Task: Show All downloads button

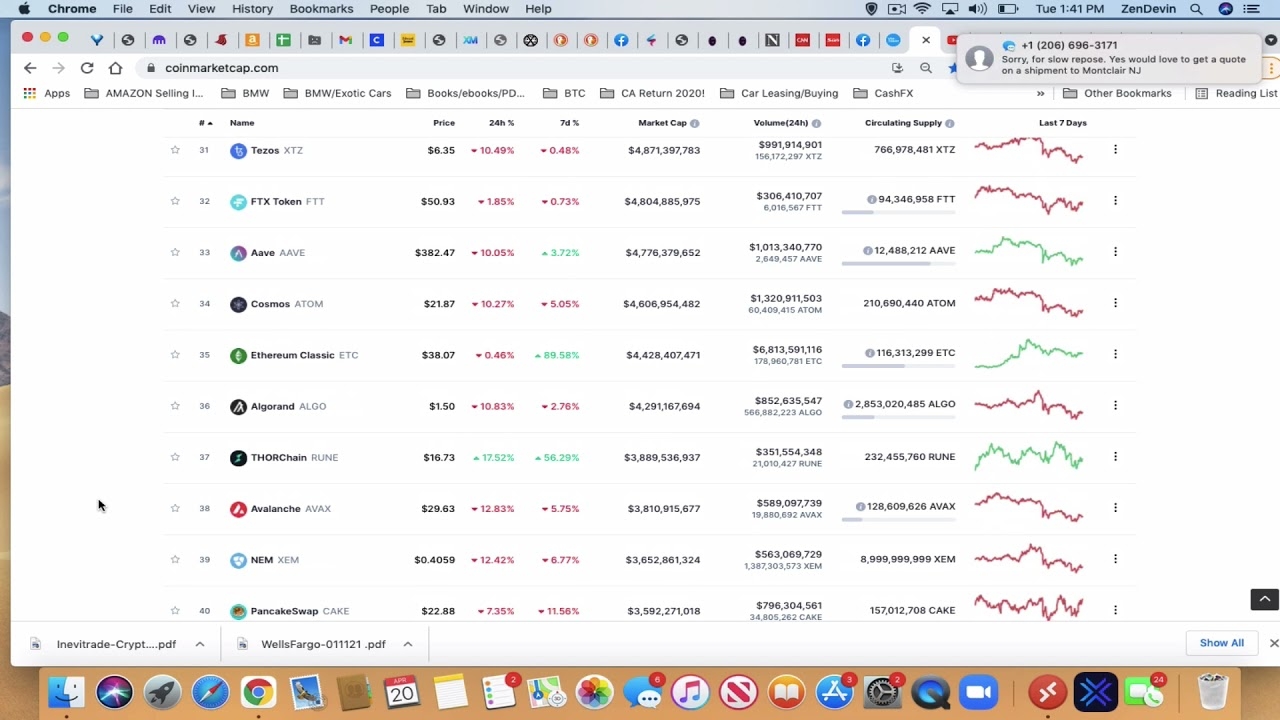Action: (1222, 643)
